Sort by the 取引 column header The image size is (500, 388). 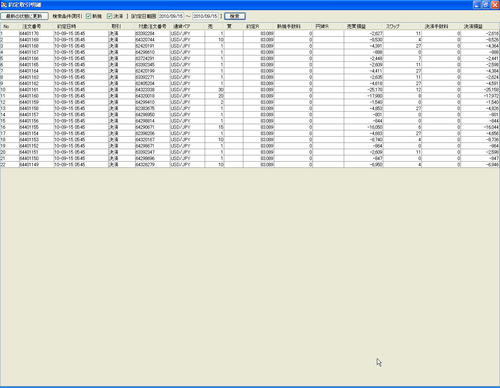click(x=121, y=26)
